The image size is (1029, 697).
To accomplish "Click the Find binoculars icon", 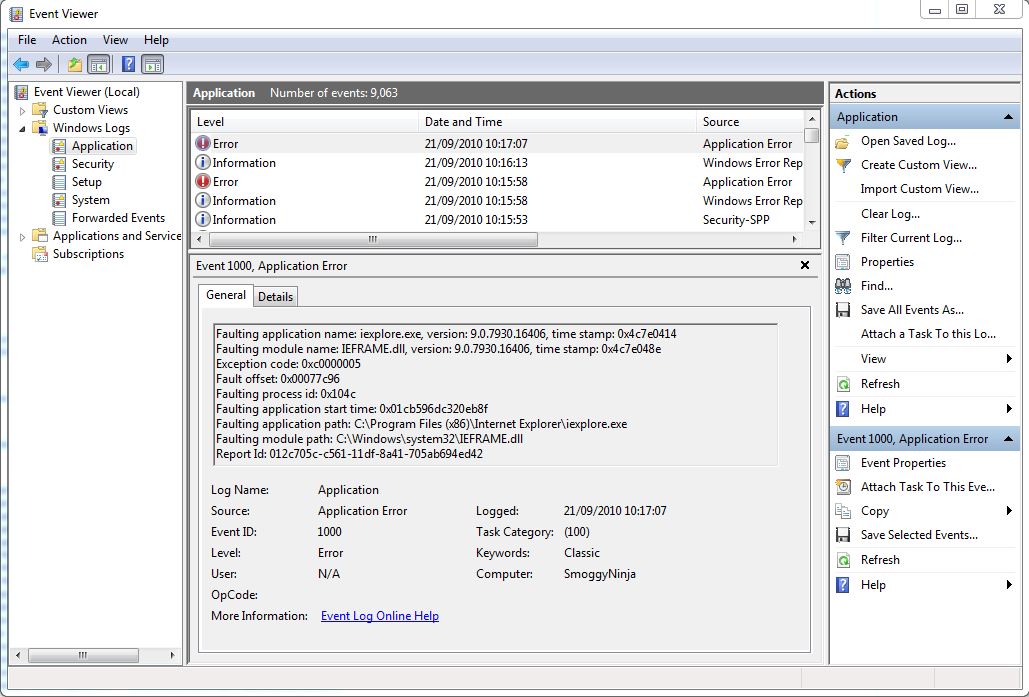I will coord(843,285).
